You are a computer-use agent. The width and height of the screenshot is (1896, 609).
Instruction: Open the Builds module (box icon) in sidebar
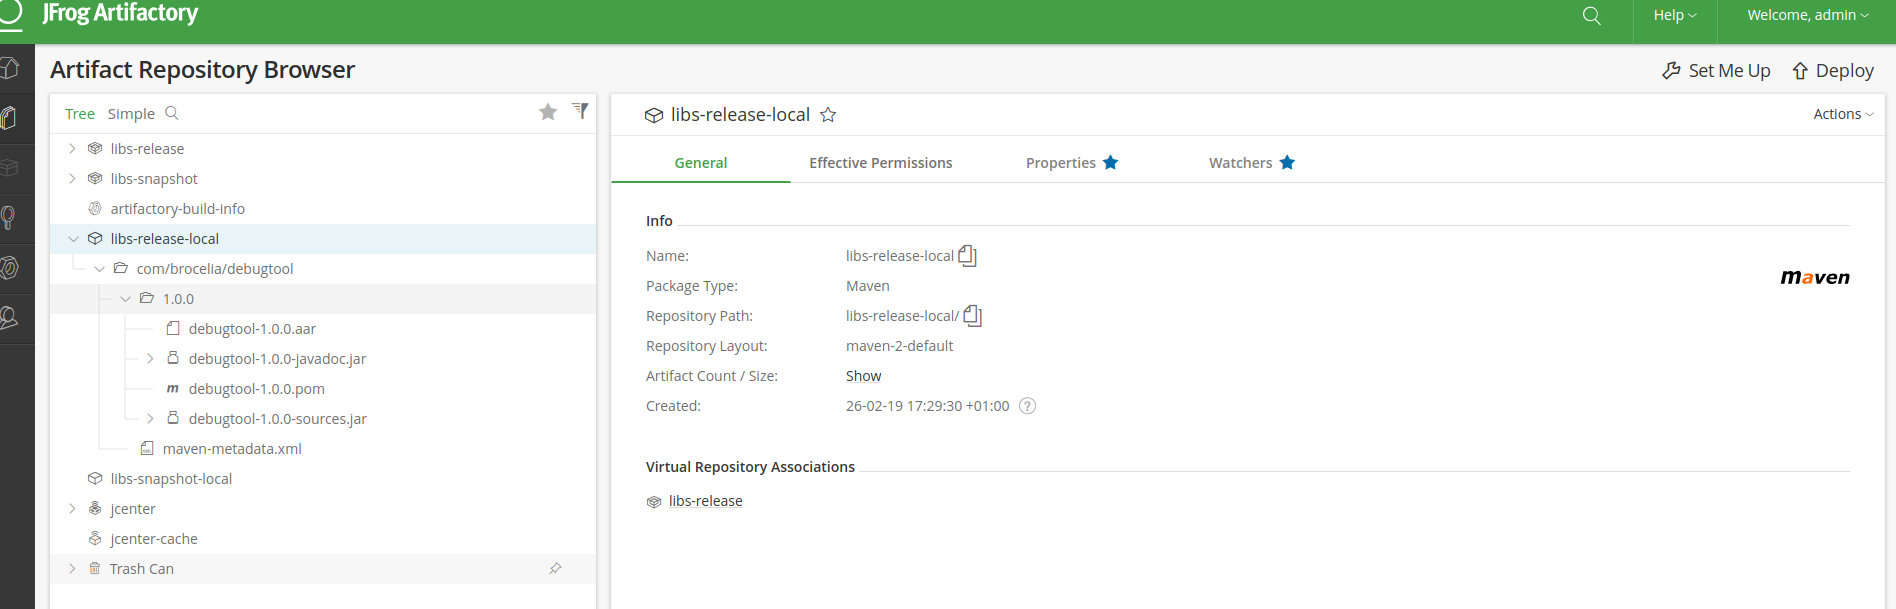[9, 168]
